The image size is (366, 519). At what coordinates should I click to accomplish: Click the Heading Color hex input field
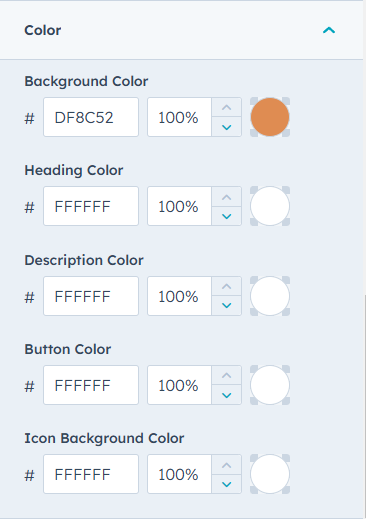pyautogui.click(x=91, y=206)
